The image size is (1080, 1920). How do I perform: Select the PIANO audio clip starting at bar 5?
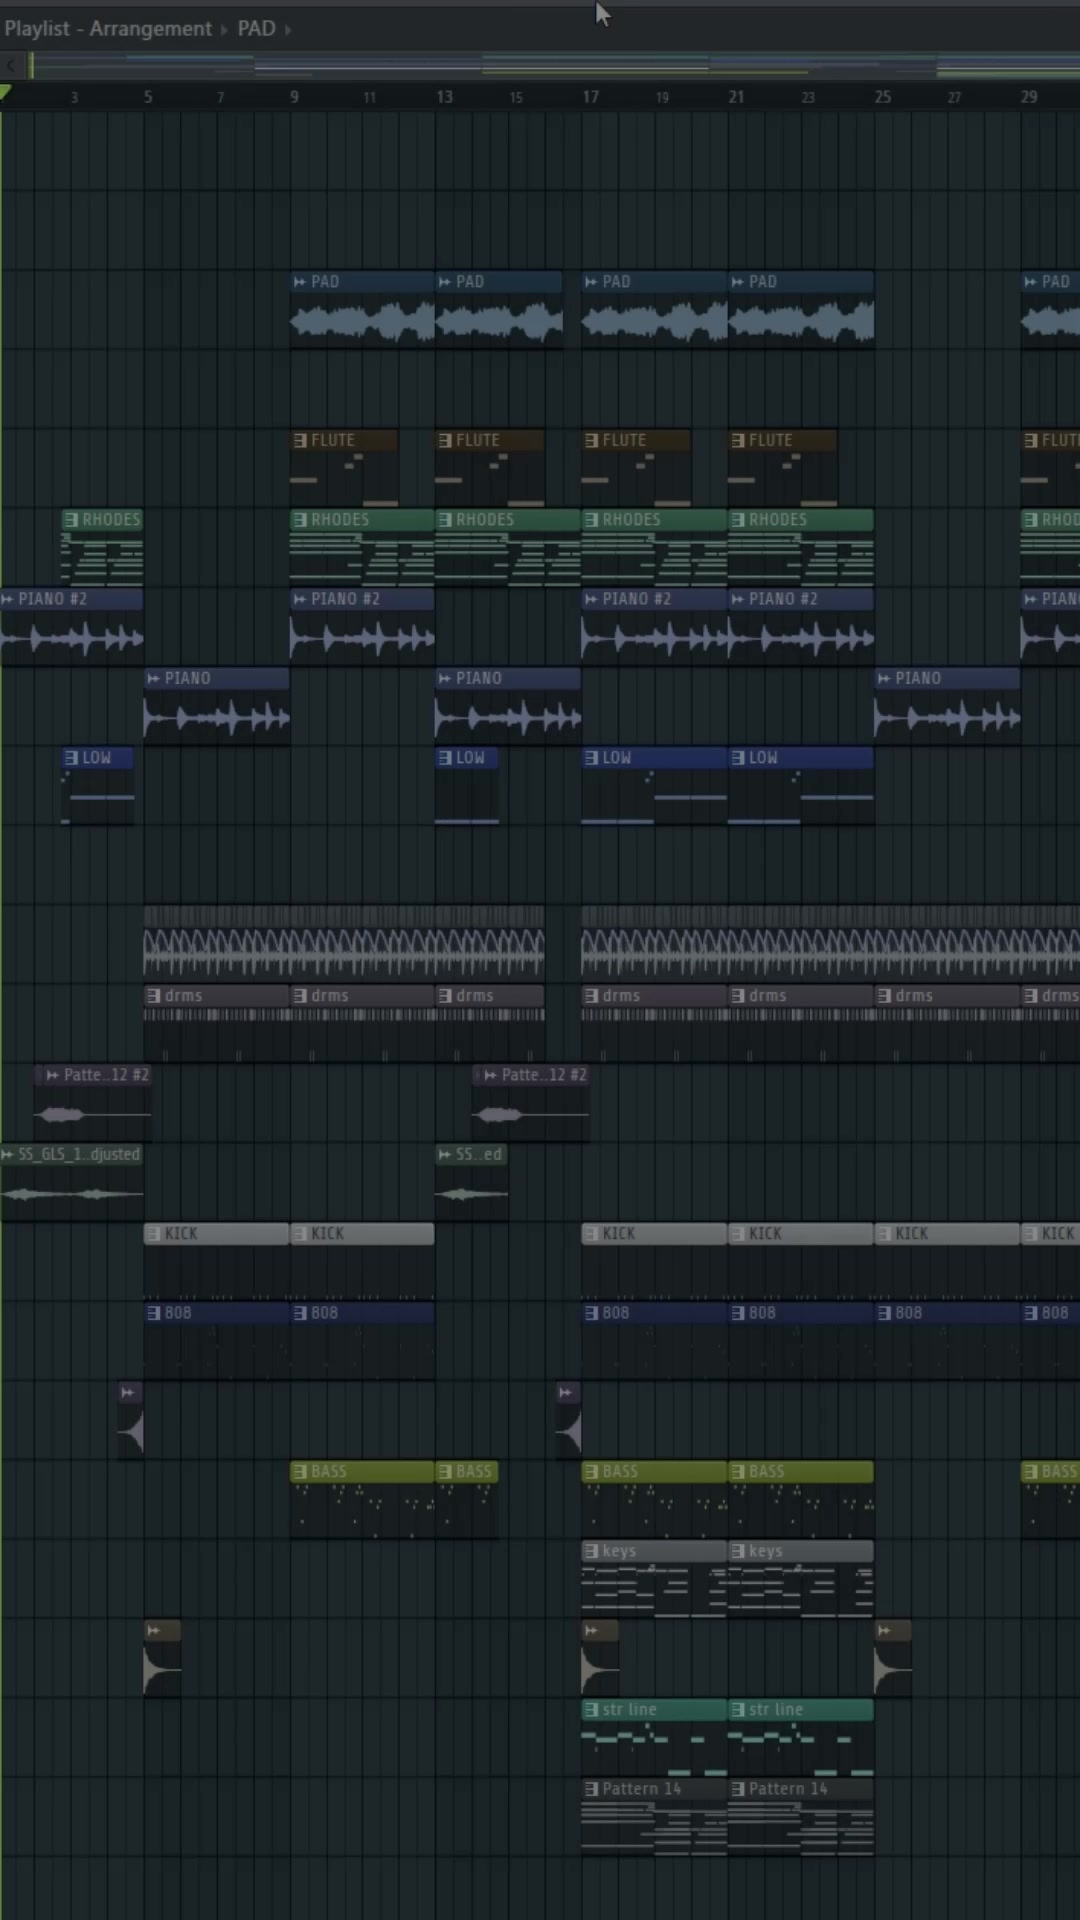tap(217, 706)
